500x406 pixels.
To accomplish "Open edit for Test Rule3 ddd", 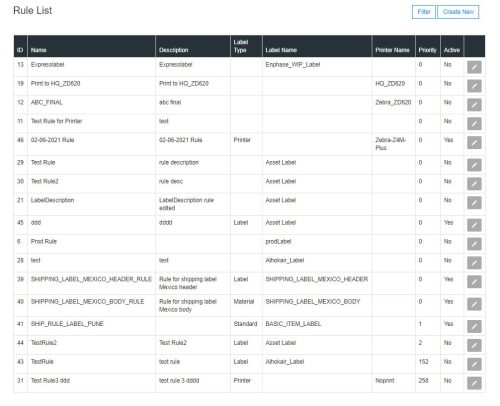I will (474, 383).
